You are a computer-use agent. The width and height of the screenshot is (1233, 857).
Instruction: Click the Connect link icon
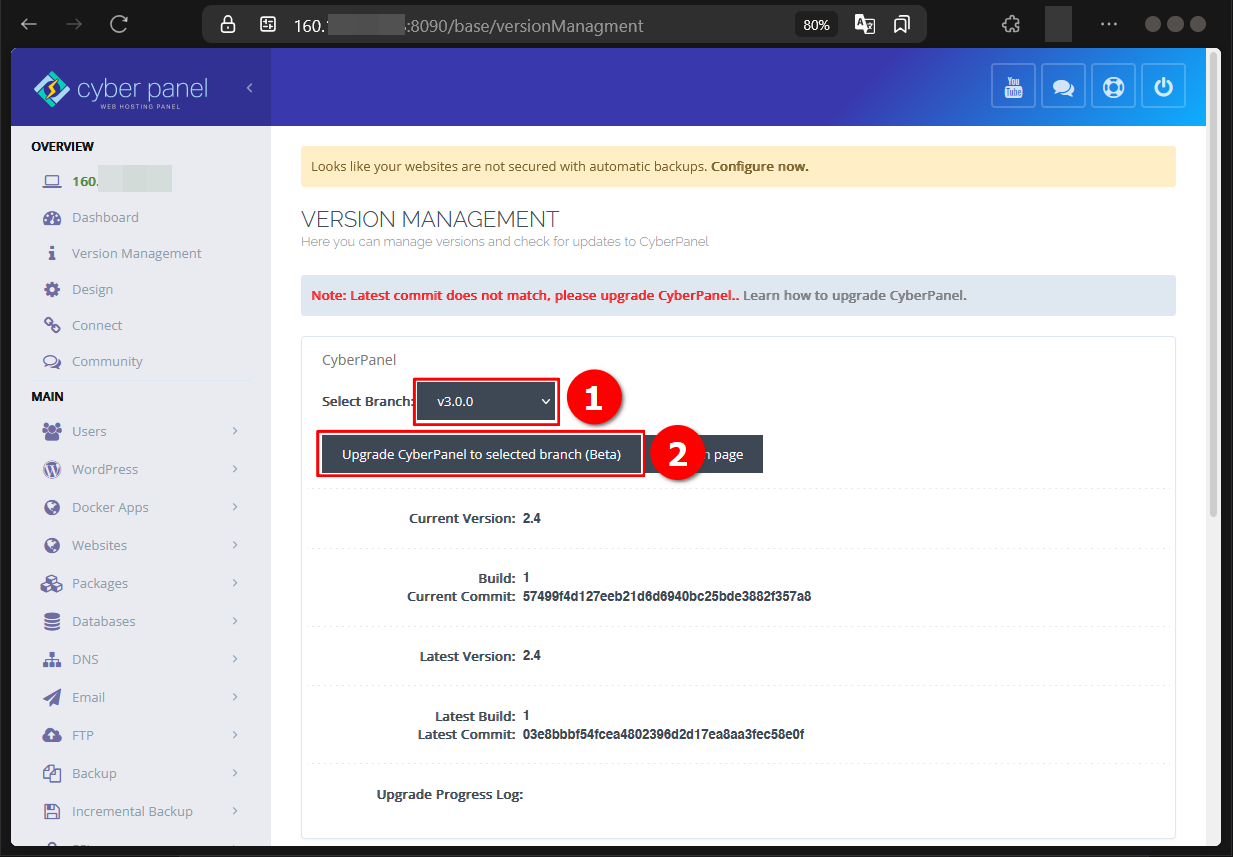coord(52,325)
